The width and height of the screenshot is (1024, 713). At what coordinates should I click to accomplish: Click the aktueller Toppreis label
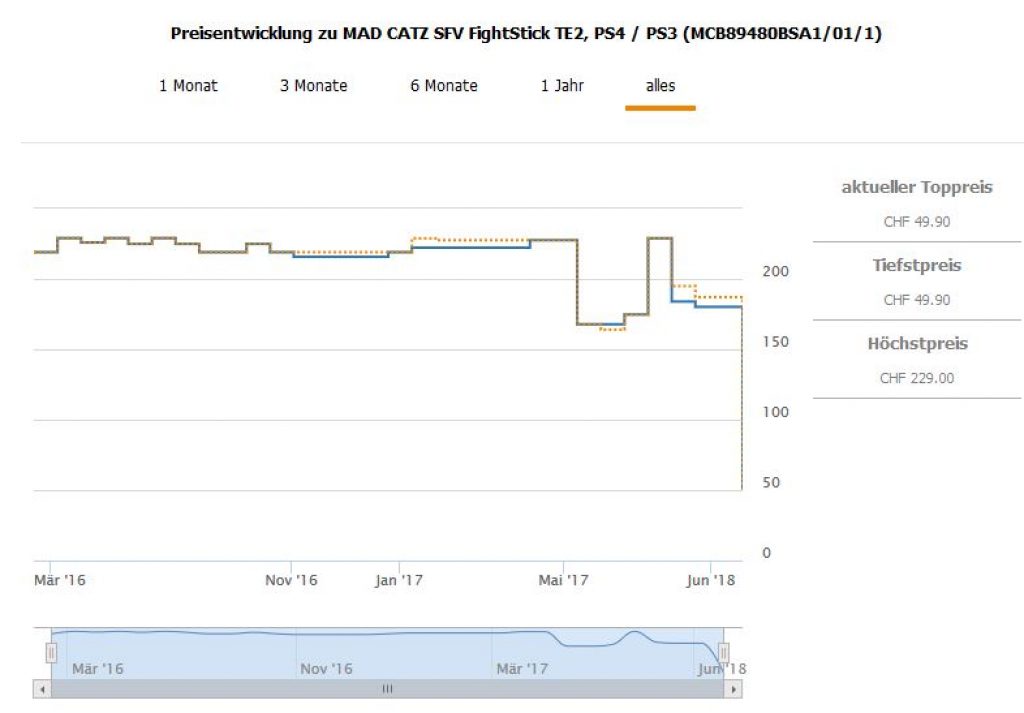pos(917,187)
